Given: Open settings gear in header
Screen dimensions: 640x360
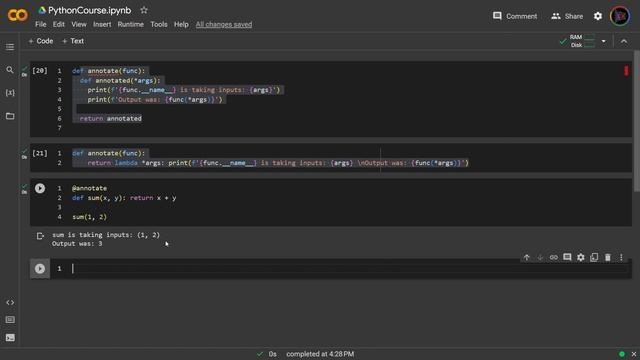Looking at the screenshot, I should (598, 16).
